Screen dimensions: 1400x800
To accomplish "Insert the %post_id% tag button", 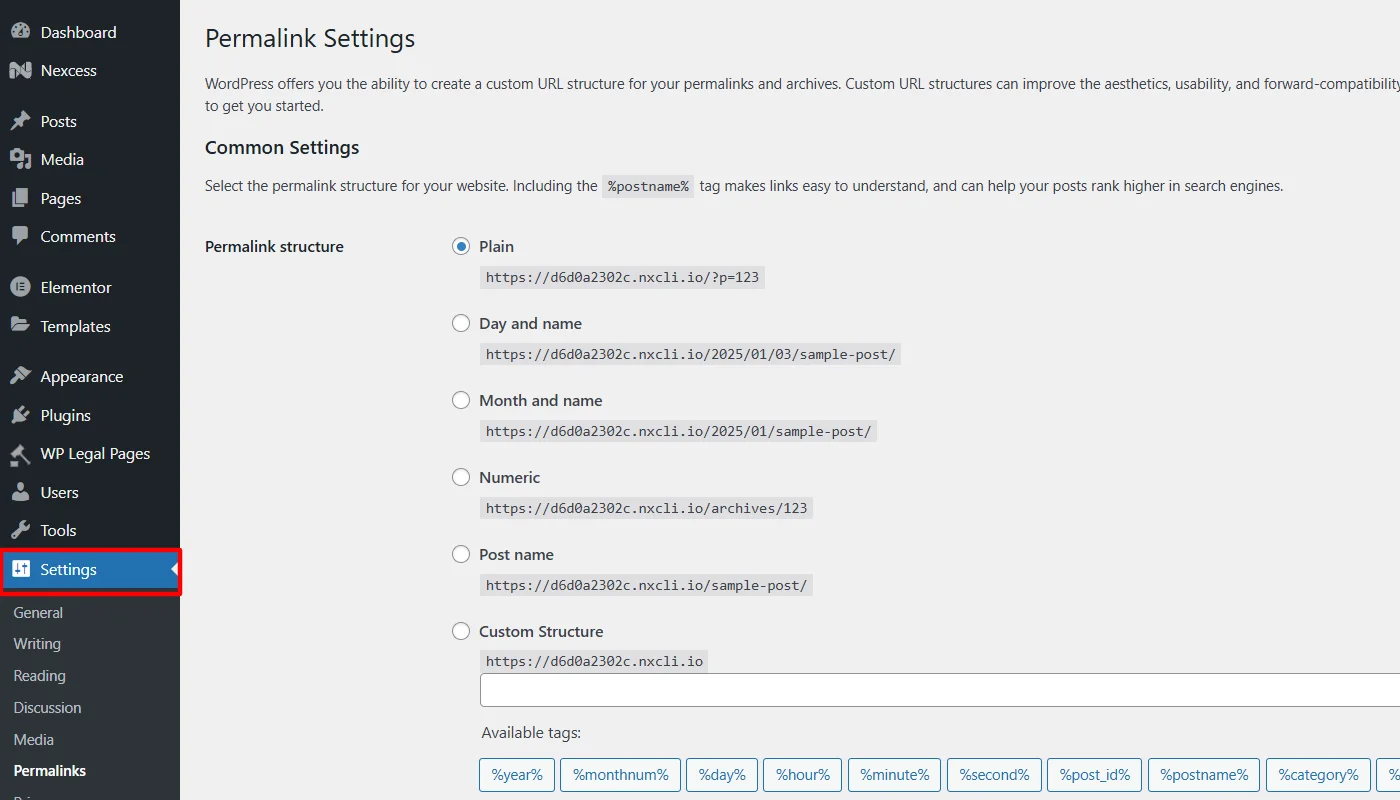I will tap(1095, 775).
